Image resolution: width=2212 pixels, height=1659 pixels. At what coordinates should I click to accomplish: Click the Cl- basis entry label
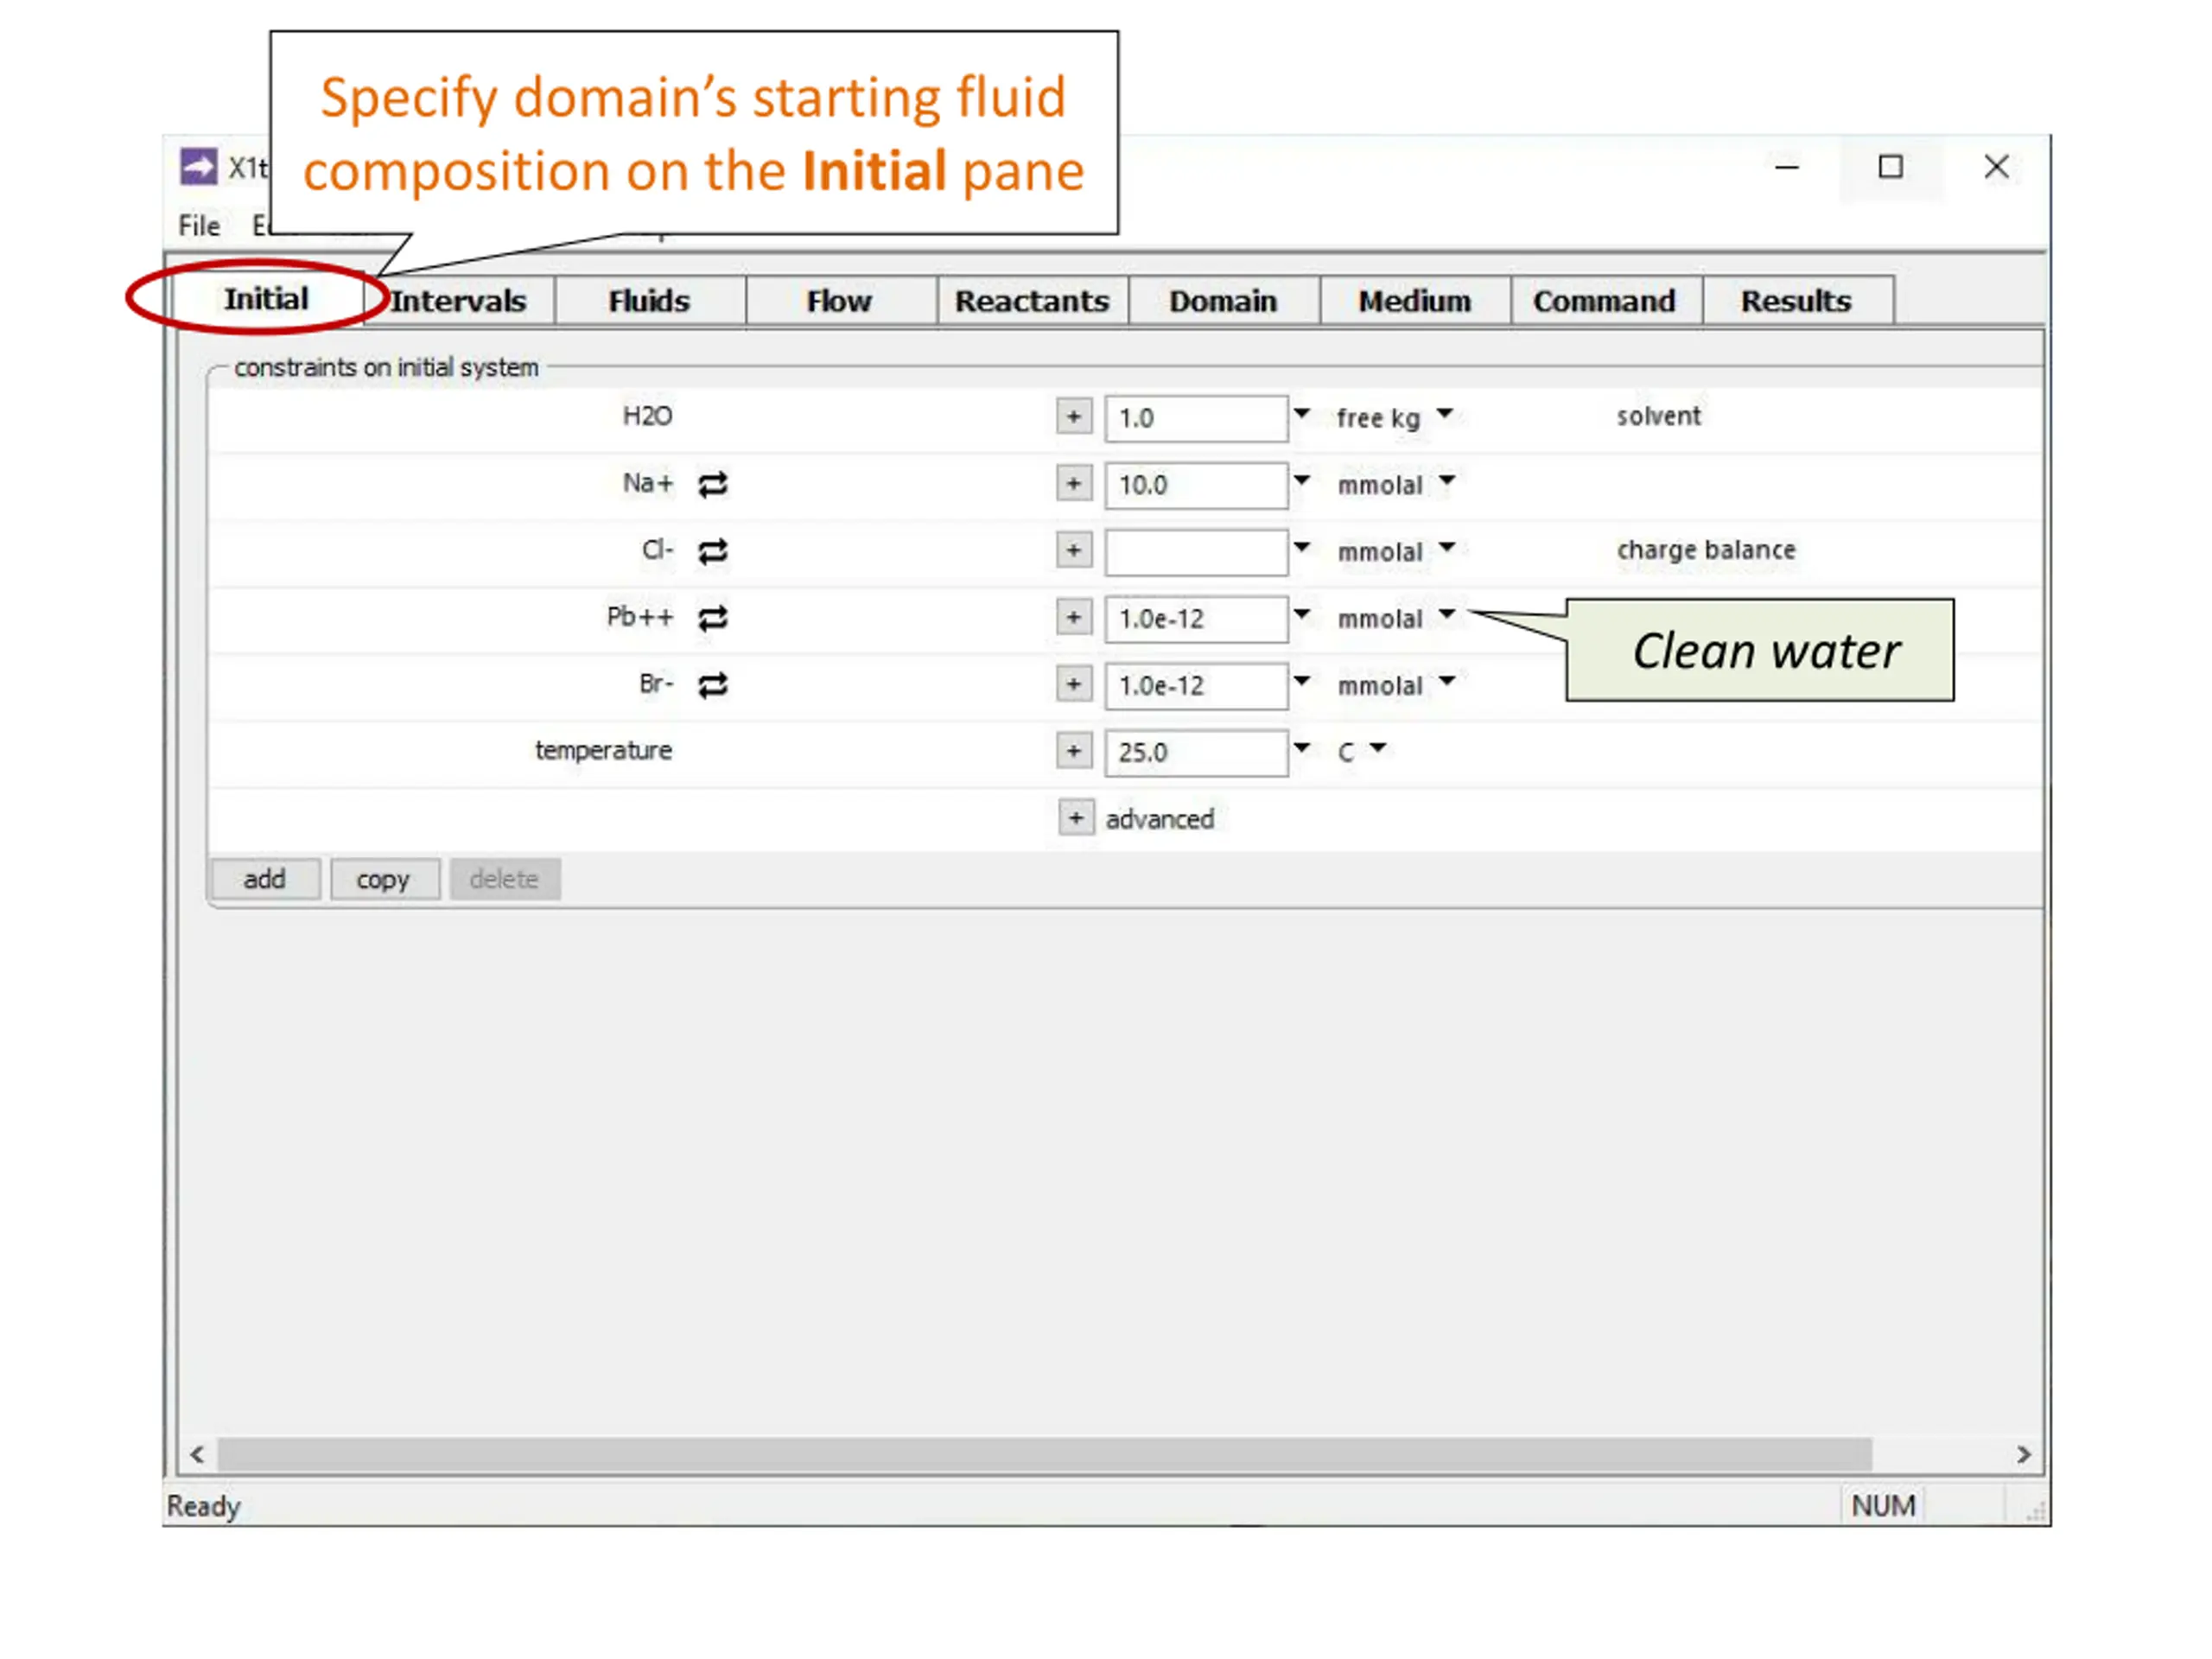pyautogui.click(x=657, y=550)
